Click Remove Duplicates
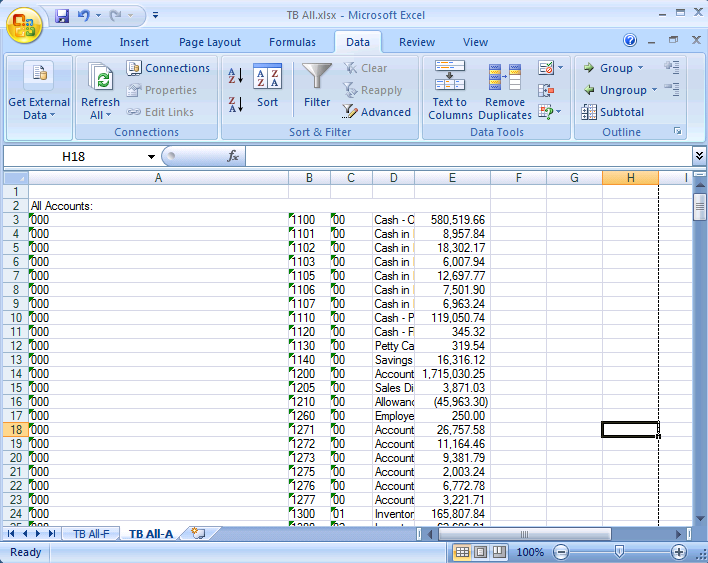The image size is (708, 563). (x=505, y=92)
